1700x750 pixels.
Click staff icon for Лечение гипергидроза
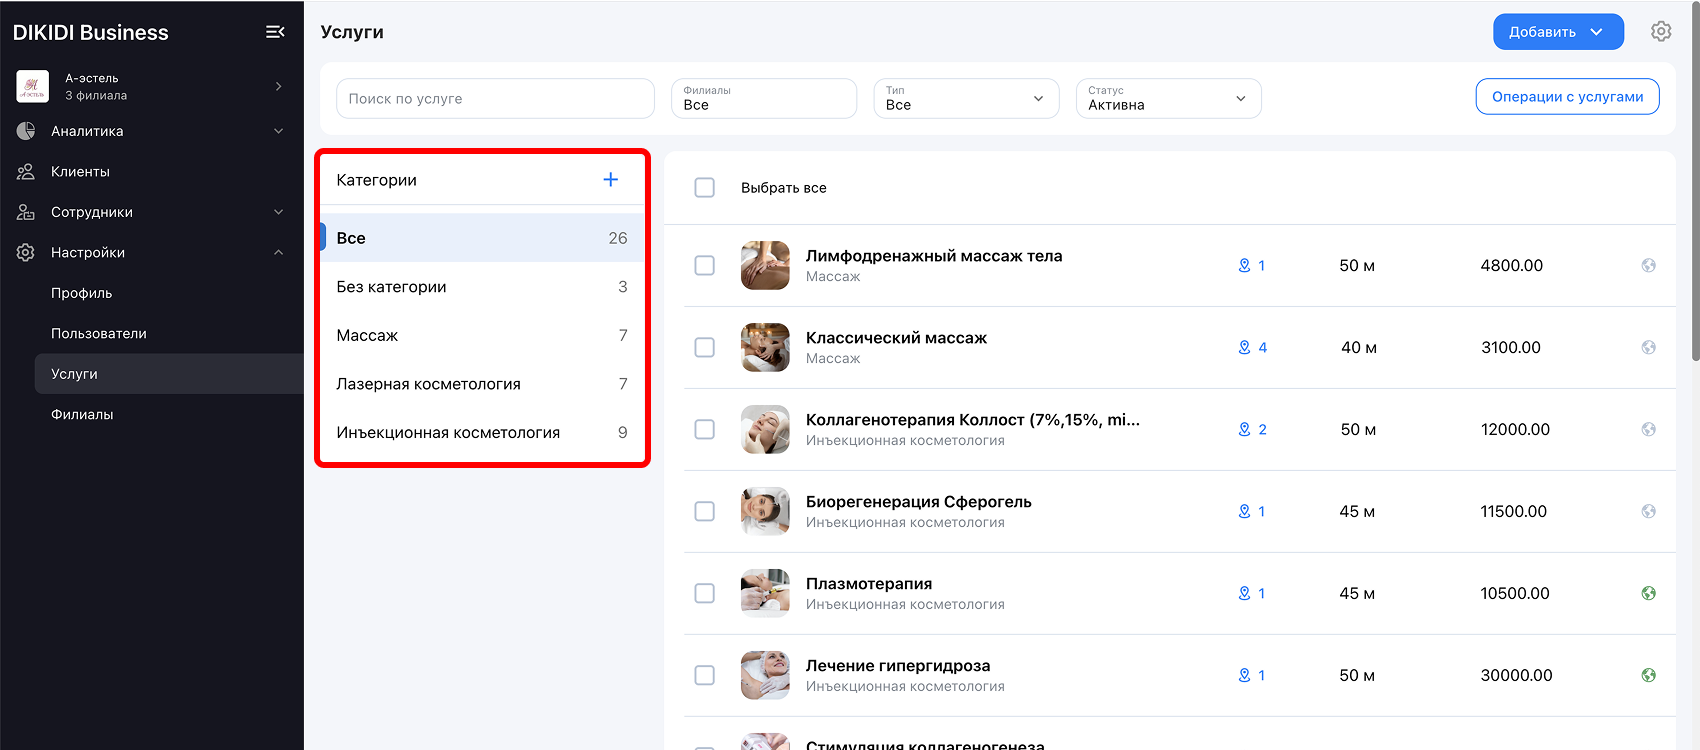click(x=1245, y=675)
